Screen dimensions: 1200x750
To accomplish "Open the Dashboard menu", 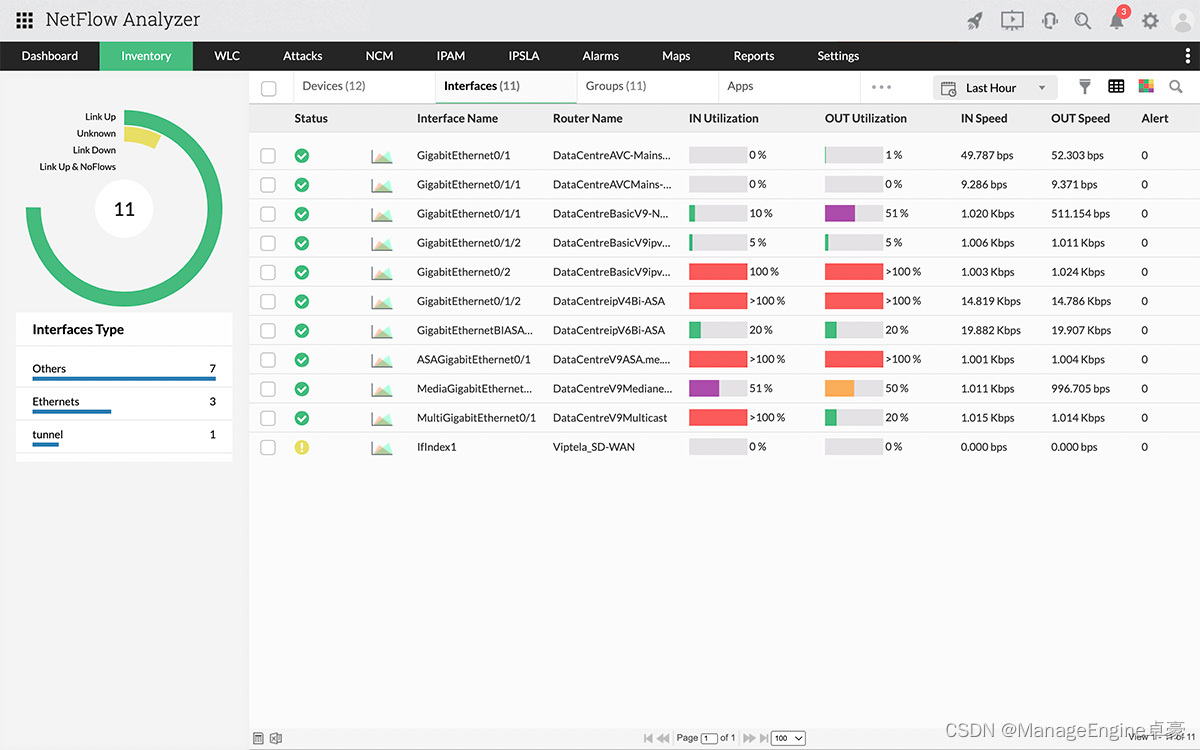I will click(50, 56).
